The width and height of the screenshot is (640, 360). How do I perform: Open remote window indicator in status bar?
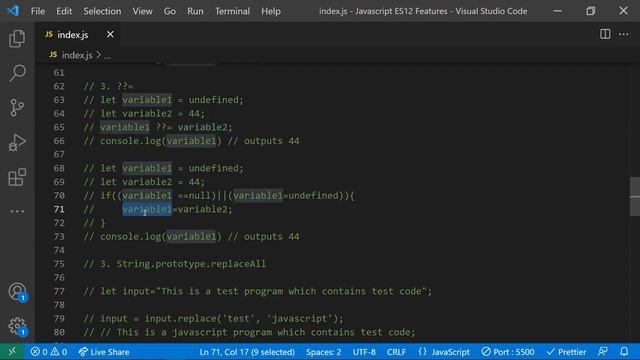coord(12,351)
